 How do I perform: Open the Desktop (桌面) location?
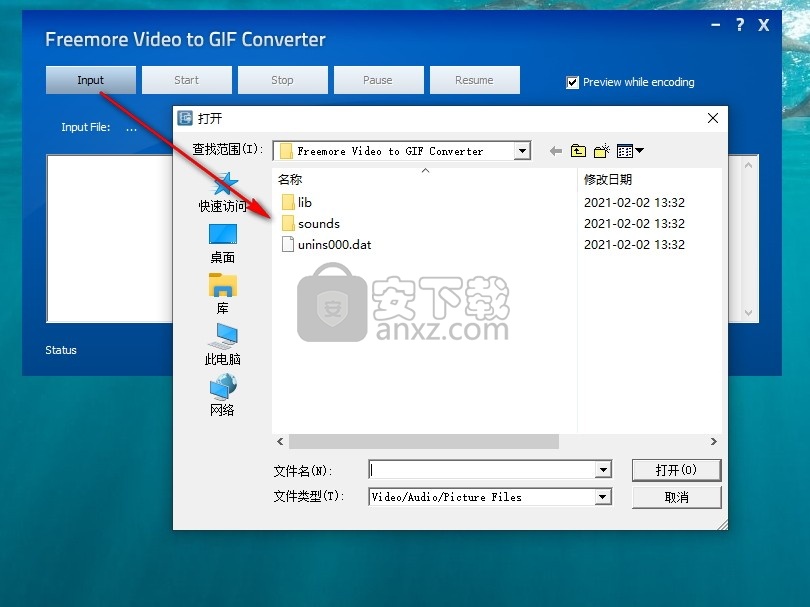point(223,244)
